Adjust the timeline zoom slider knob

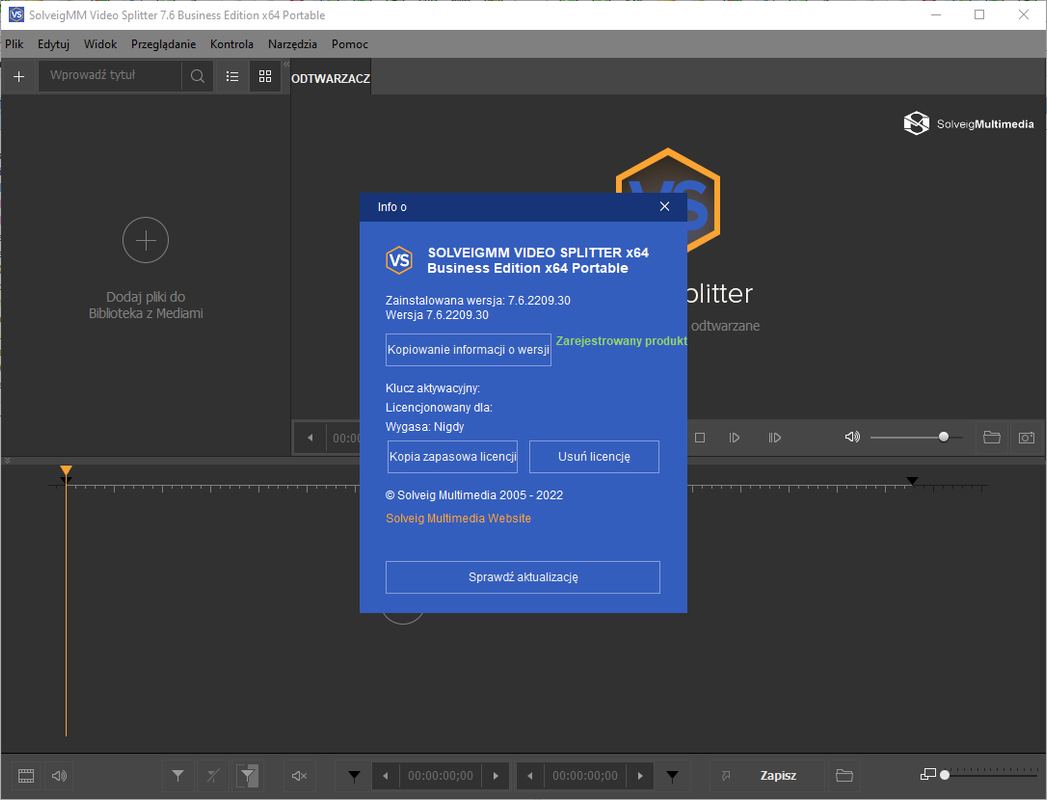[x=944, y=775]
